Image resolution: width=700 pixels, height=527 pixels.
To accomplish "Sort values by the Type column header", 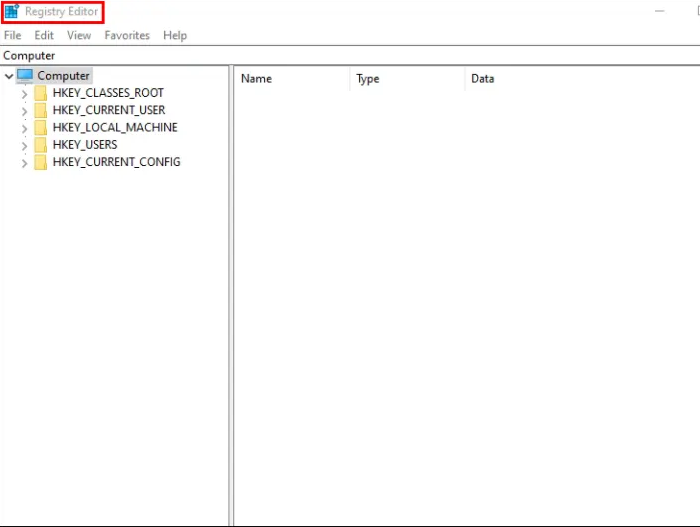I will (407, 79).
